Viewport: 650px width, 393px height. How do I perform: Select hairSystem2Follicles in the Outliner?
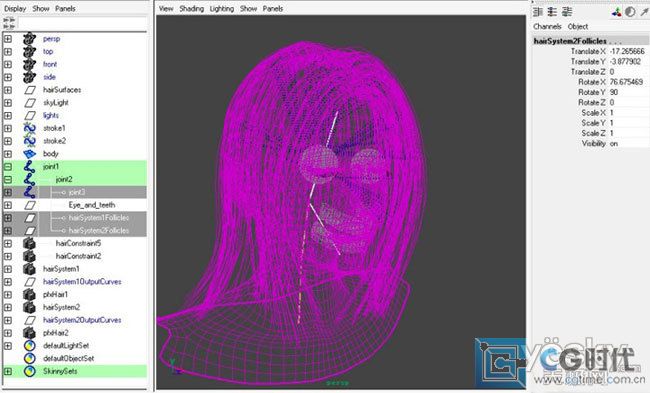tap(99, 230)
